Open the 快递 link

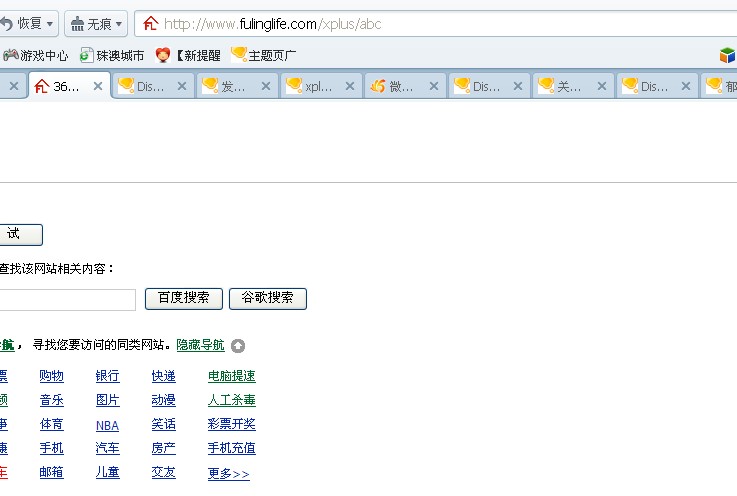tap(164, 376)
